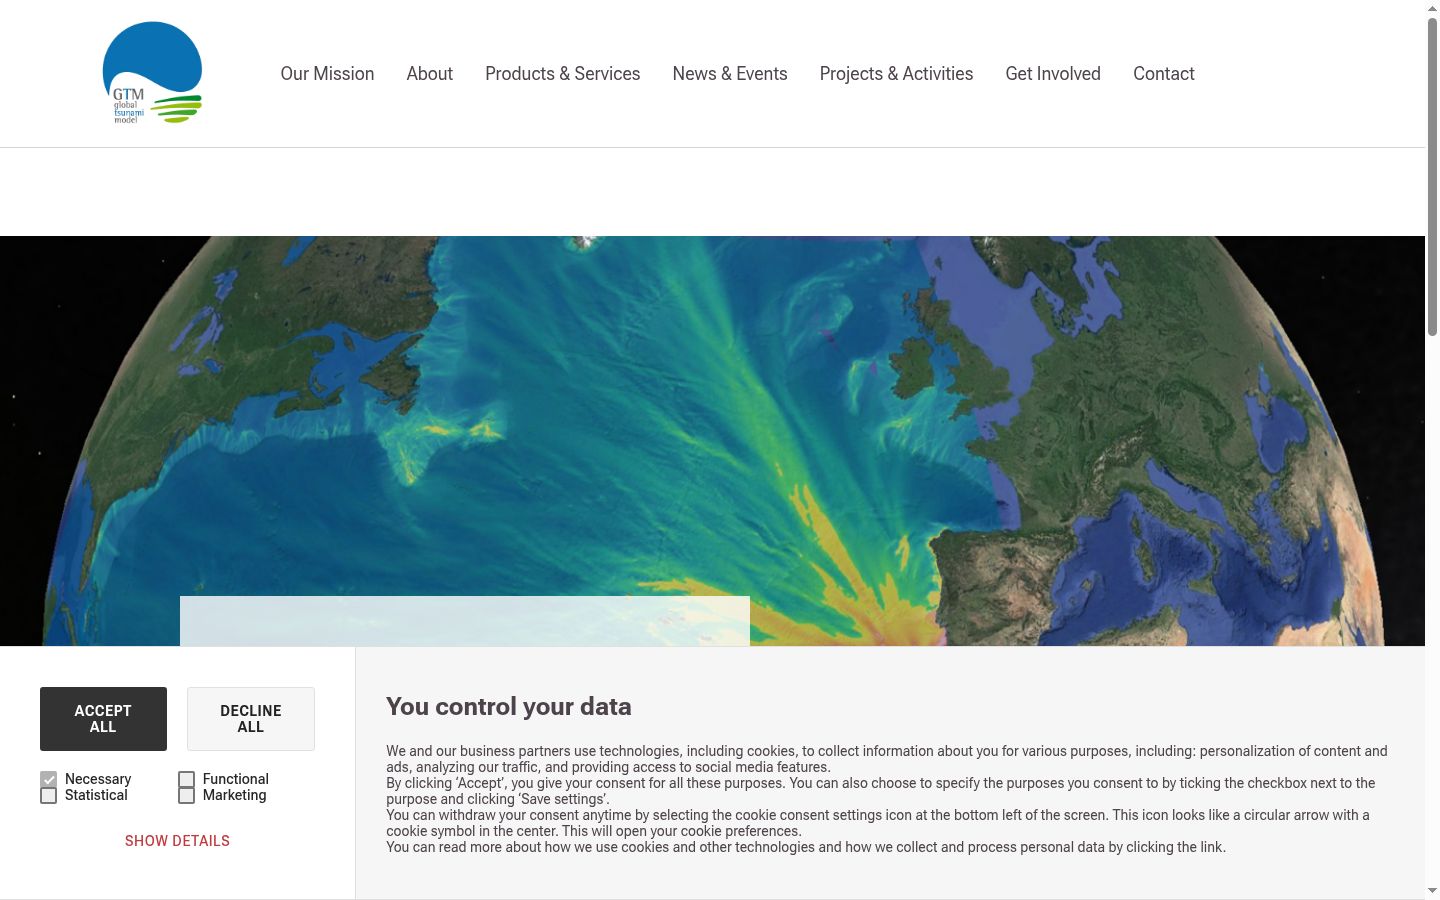Screen dimensions: 1440x900
Task: Expand cookie info with Show Details
Action: (x=177, y=841)
